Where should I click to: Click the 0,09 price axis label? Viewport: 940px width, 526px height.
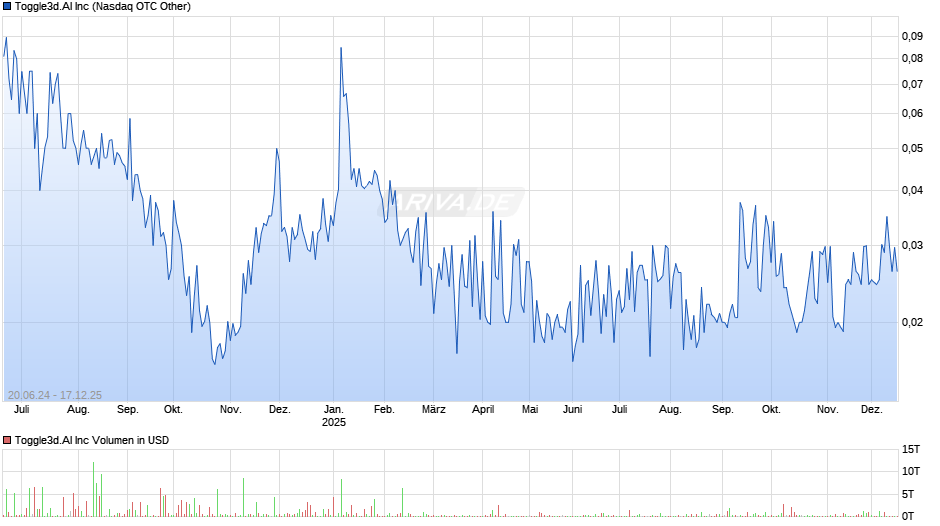point(912,37)
